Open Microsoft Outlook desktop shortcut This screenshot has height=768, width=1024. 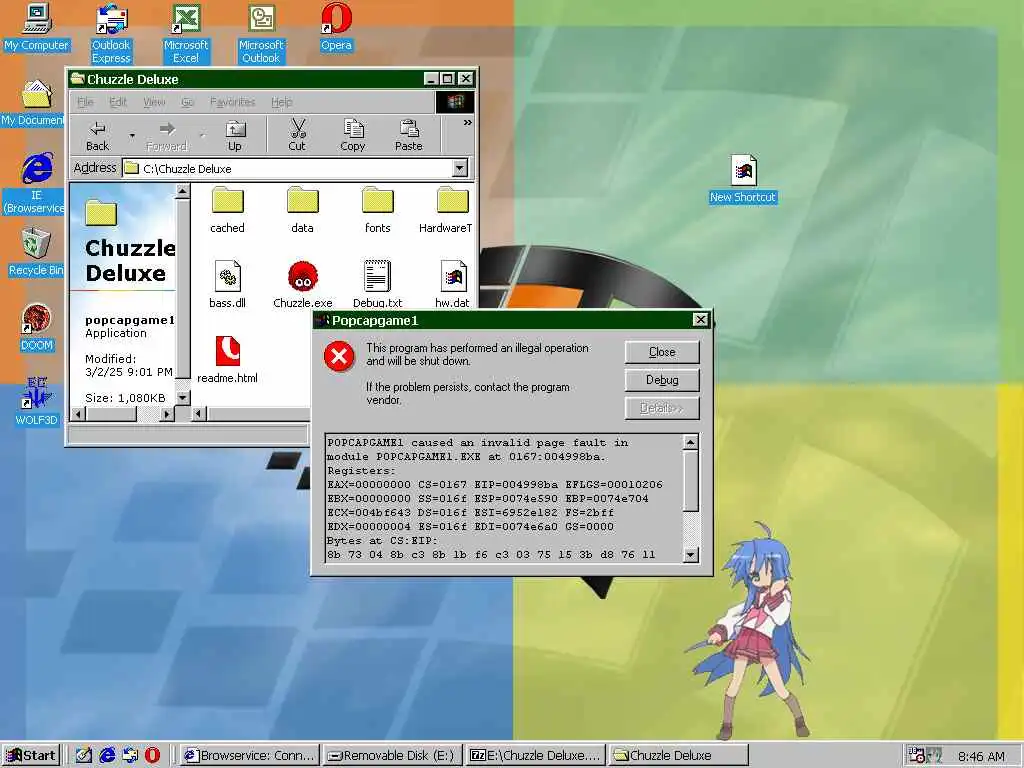261,33
